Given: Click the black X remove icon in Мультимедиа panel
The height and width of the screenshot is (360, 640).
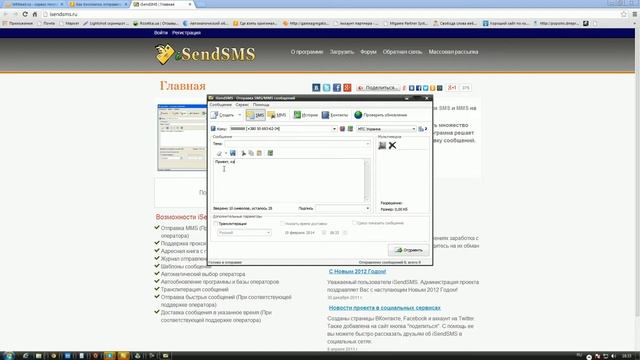Looking at the screenshot, I should click(x=392, y=145).
